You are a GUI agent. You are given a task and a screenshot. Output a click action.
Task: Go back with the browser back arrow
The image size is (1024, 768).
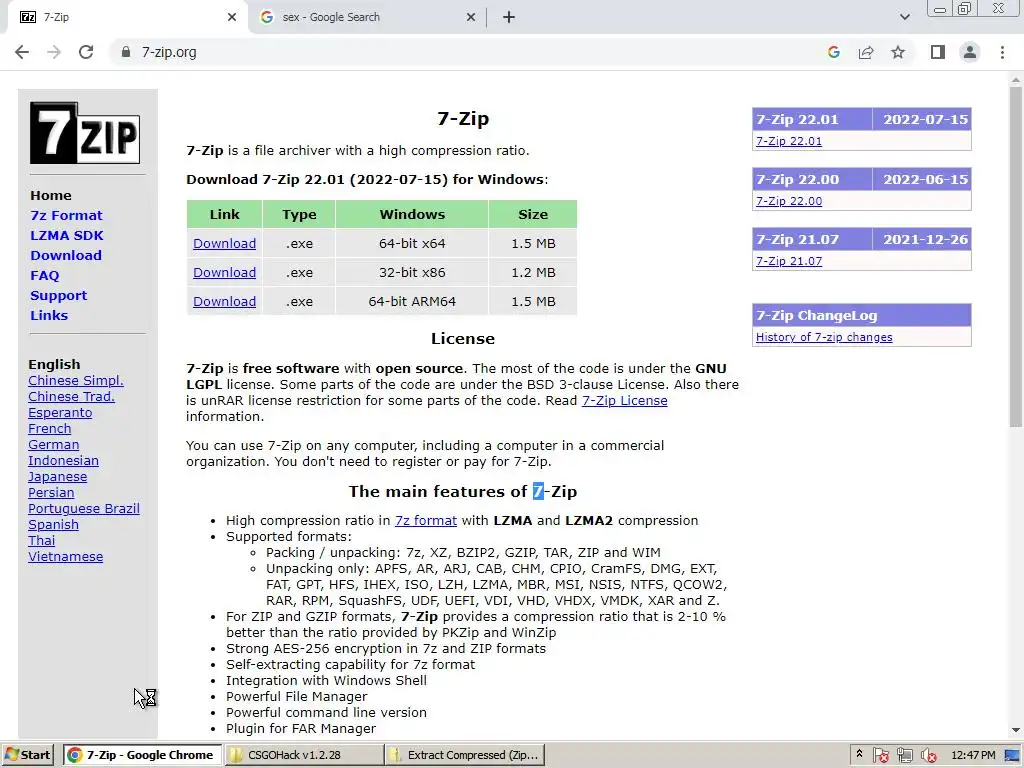tap(22, 52)
